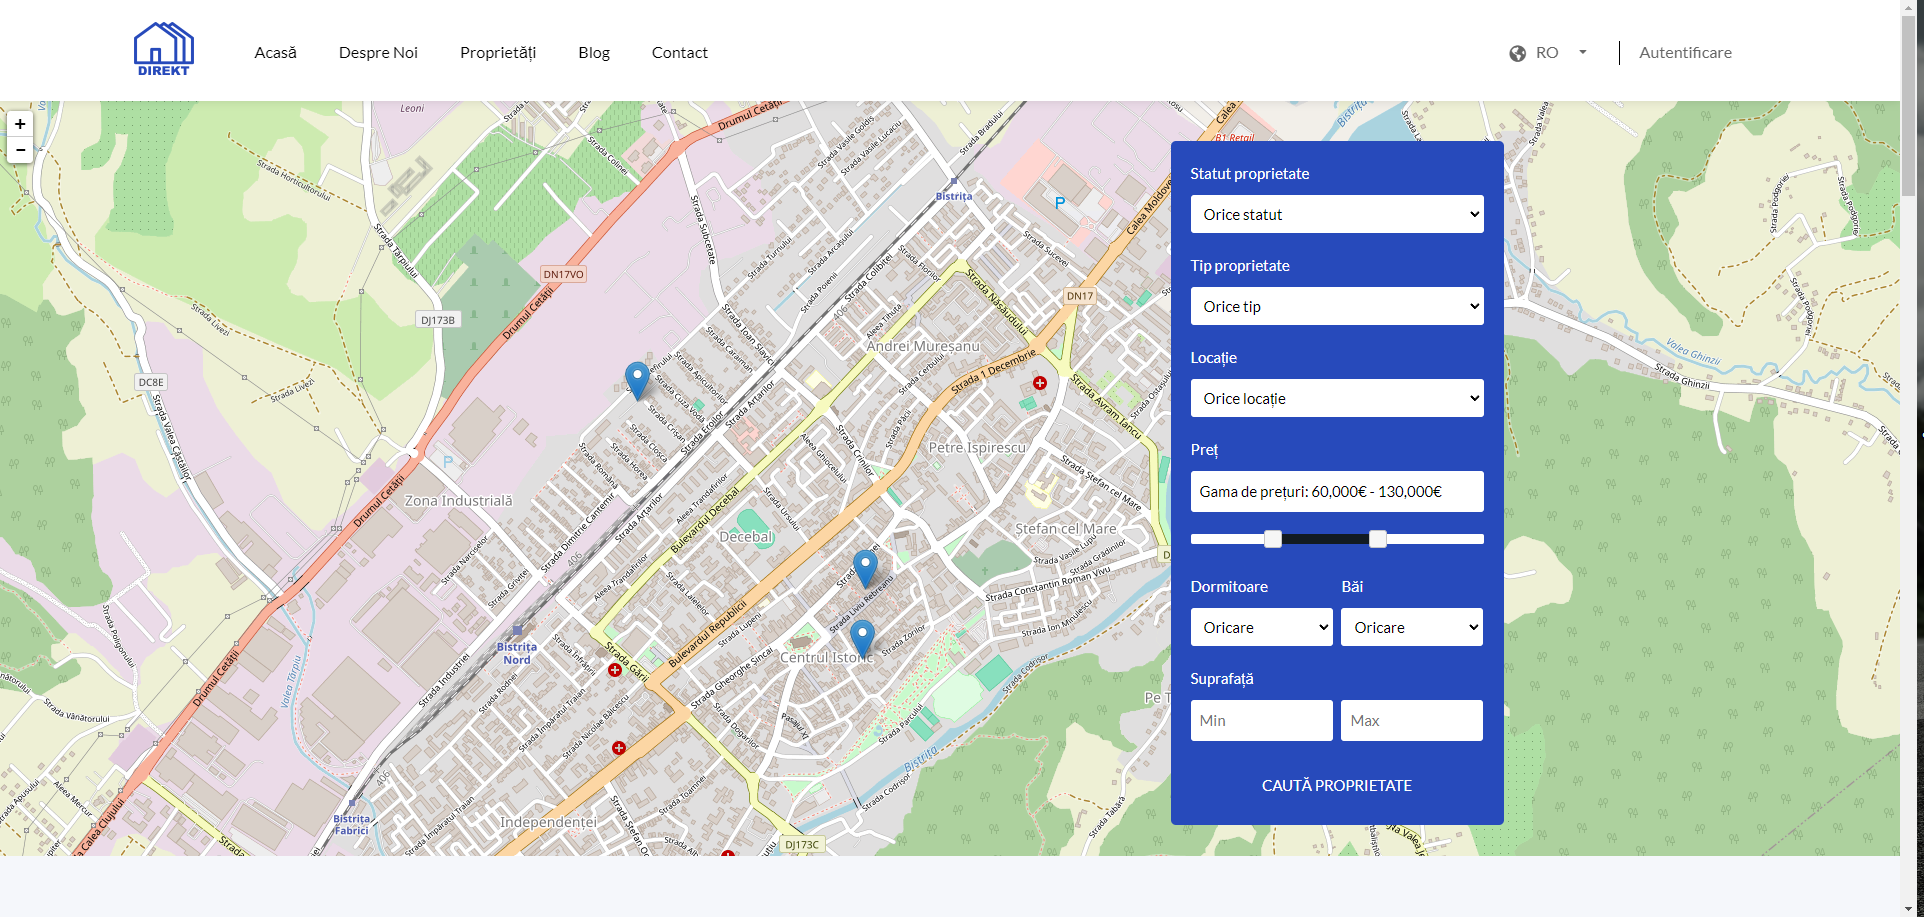Open the Băi dropdown

tap(1411, 627)
